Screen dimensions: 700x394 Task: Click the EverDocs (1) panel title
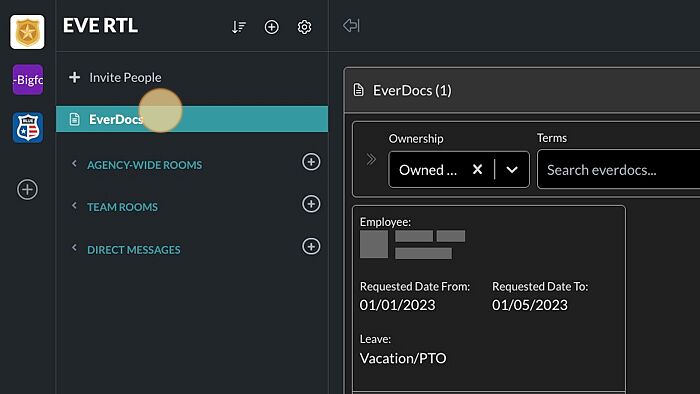pos(412,91)
